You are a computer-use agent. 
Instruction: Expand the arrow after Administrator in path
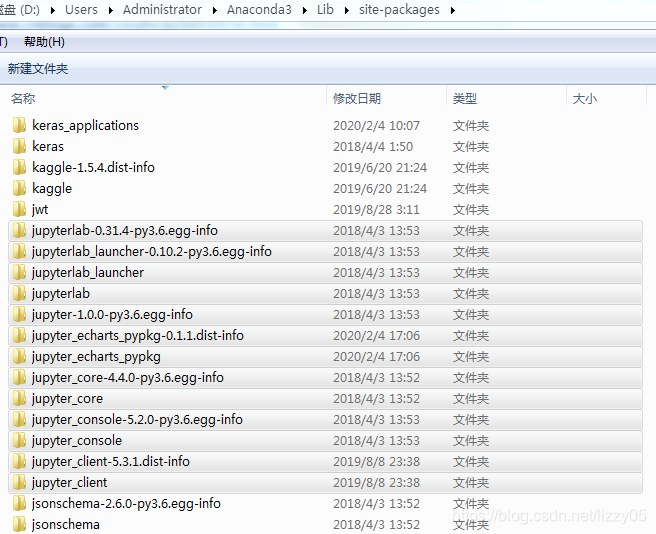click(214, 10)
